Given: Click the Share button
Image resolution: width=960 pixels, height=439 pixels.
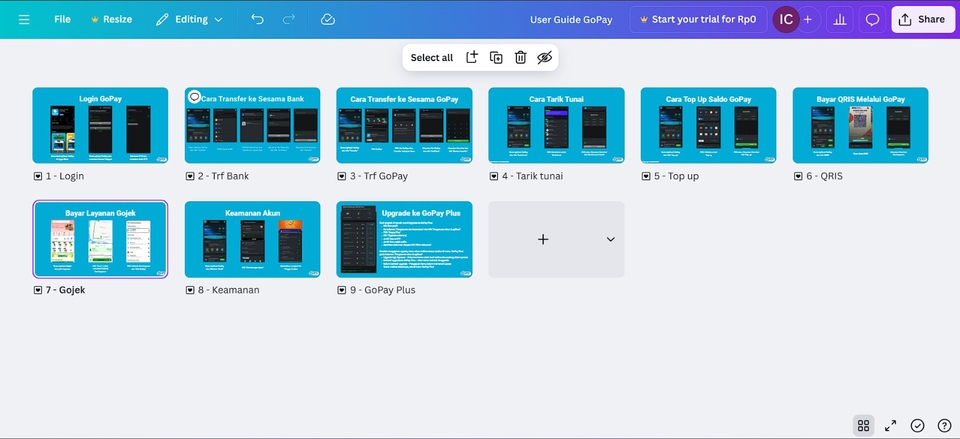Looking at the screenshot, I should (920, 19).
